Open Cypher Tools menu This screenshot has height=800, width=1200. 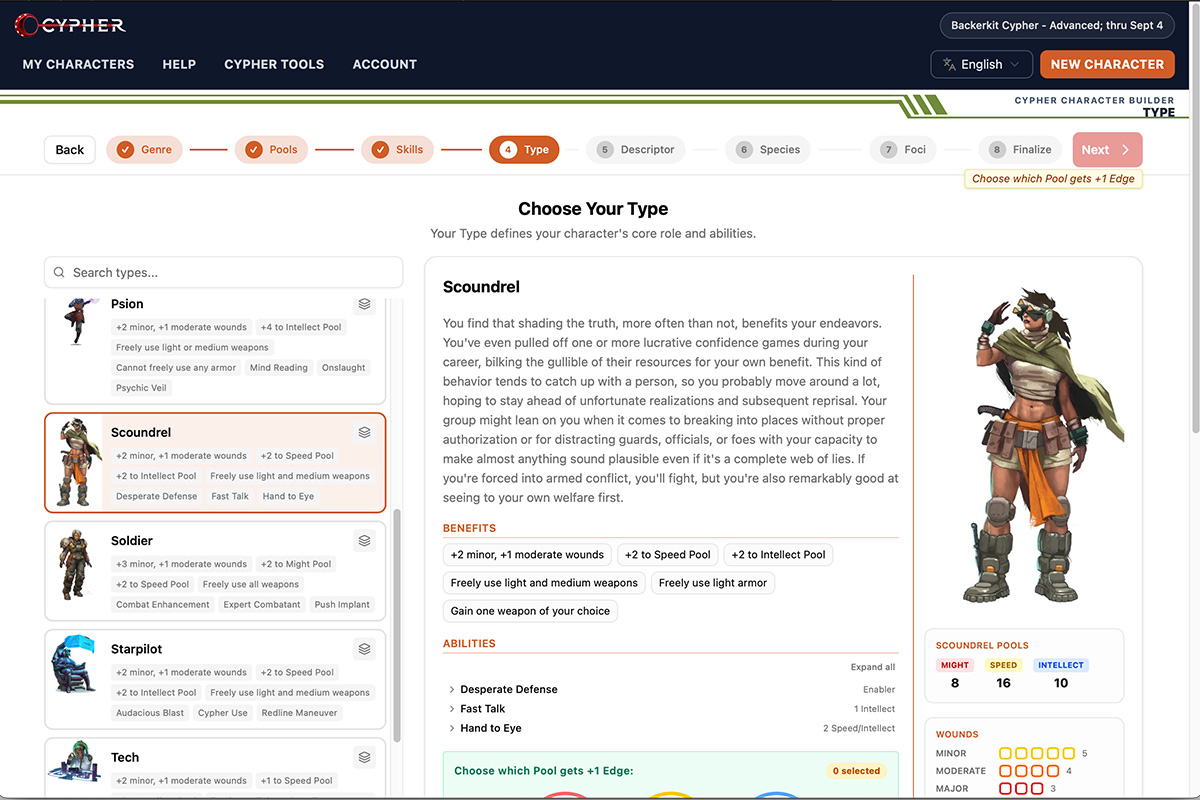pyautogui.click(x=274, y=64)
